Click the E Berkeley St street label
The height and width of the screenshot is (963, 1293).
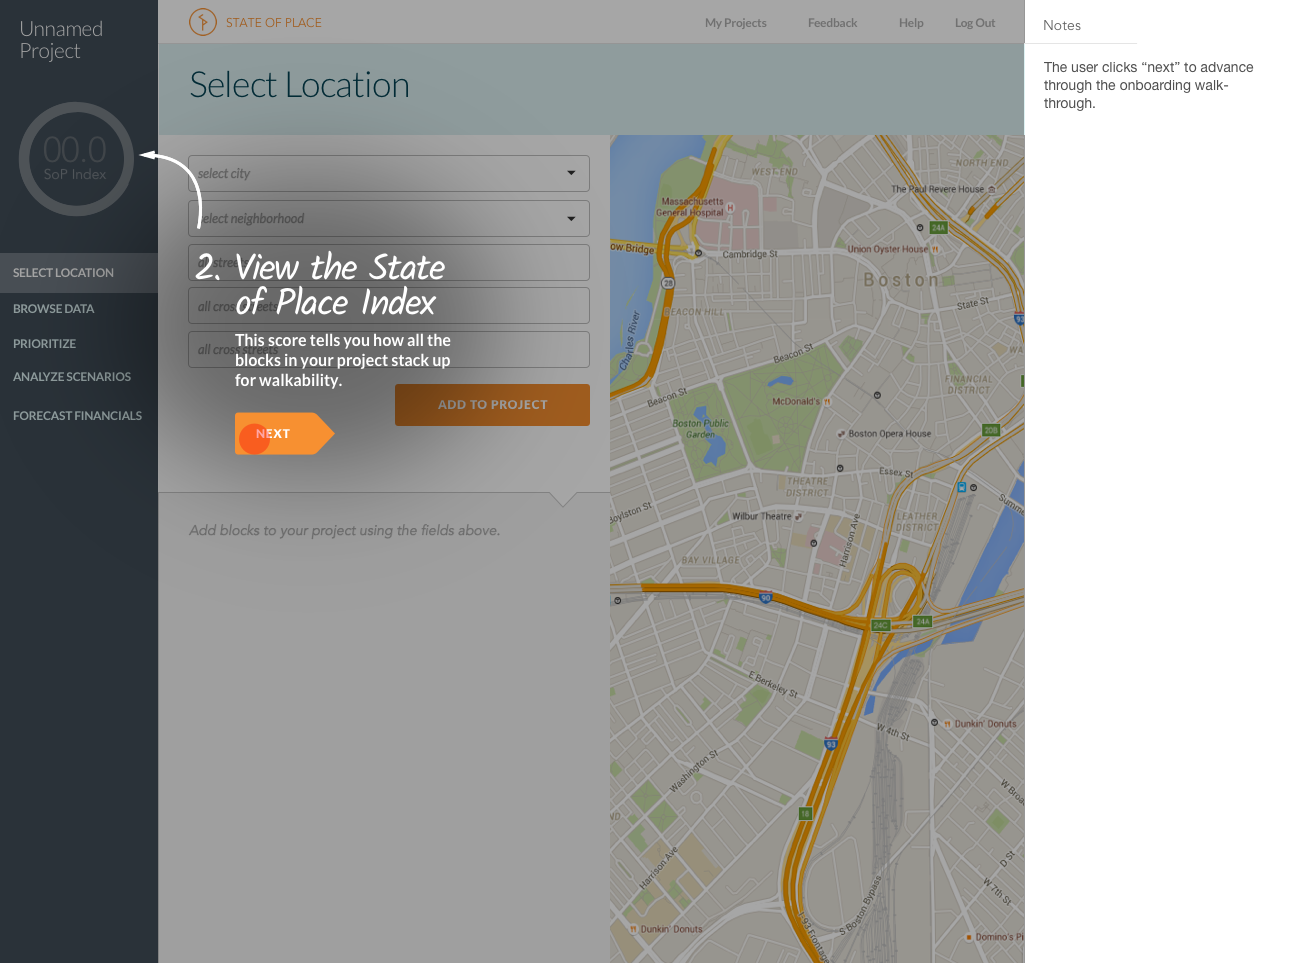(x=774, y=684)
